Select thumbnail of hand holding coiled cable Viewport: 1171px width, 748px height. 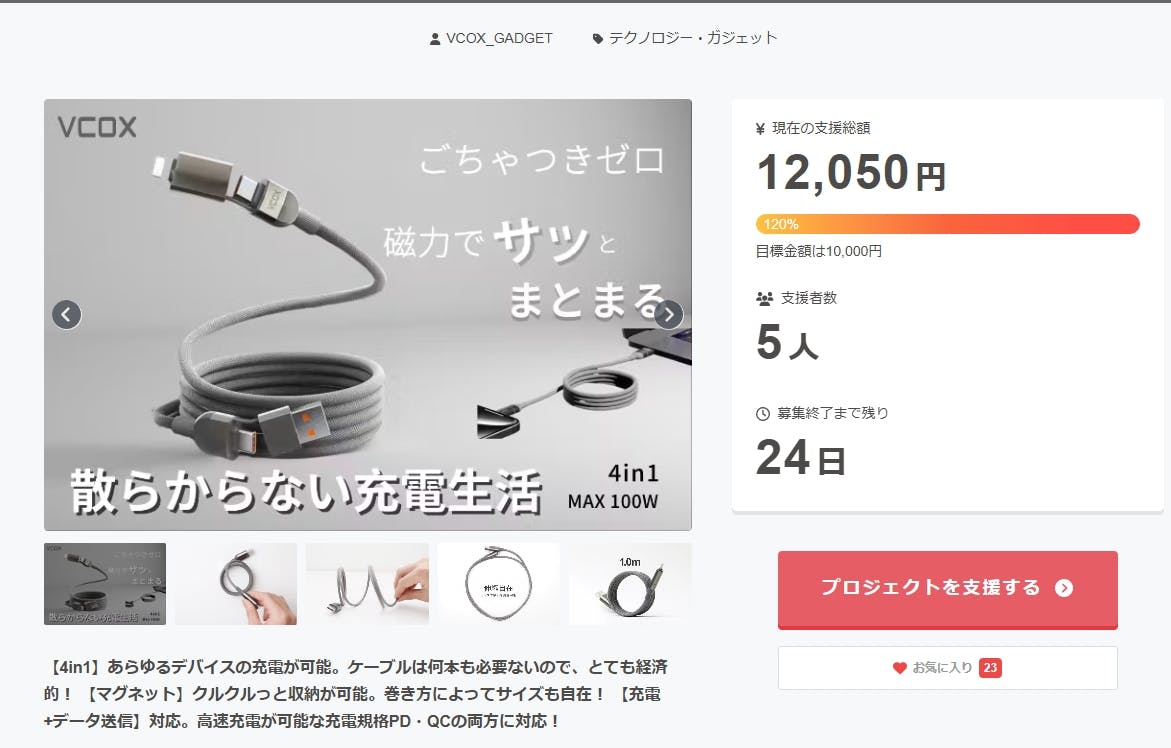click(236, 584)
